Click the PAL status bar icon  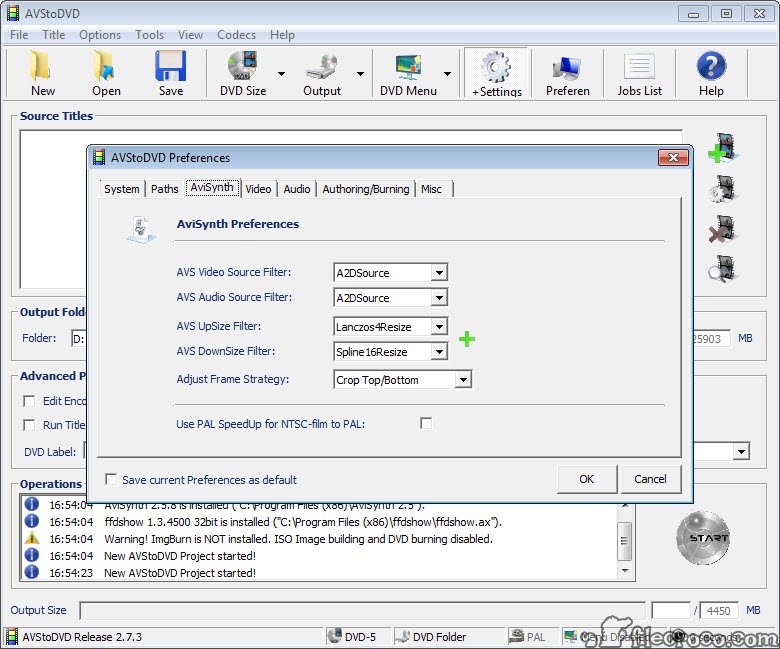[x=516, y=636]
